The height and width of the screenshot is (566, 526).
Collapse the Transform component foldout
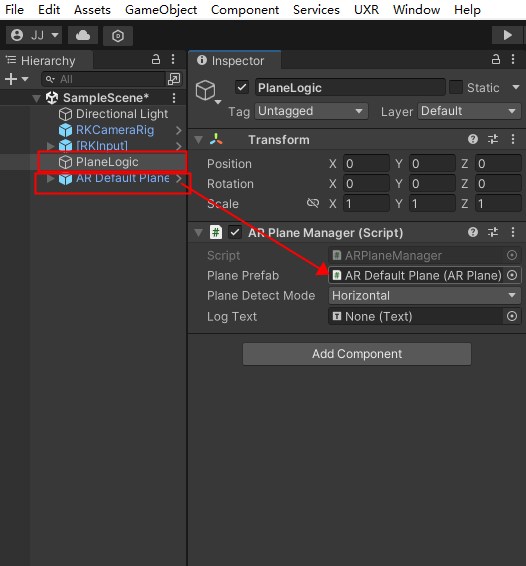(x=198, y=140)
